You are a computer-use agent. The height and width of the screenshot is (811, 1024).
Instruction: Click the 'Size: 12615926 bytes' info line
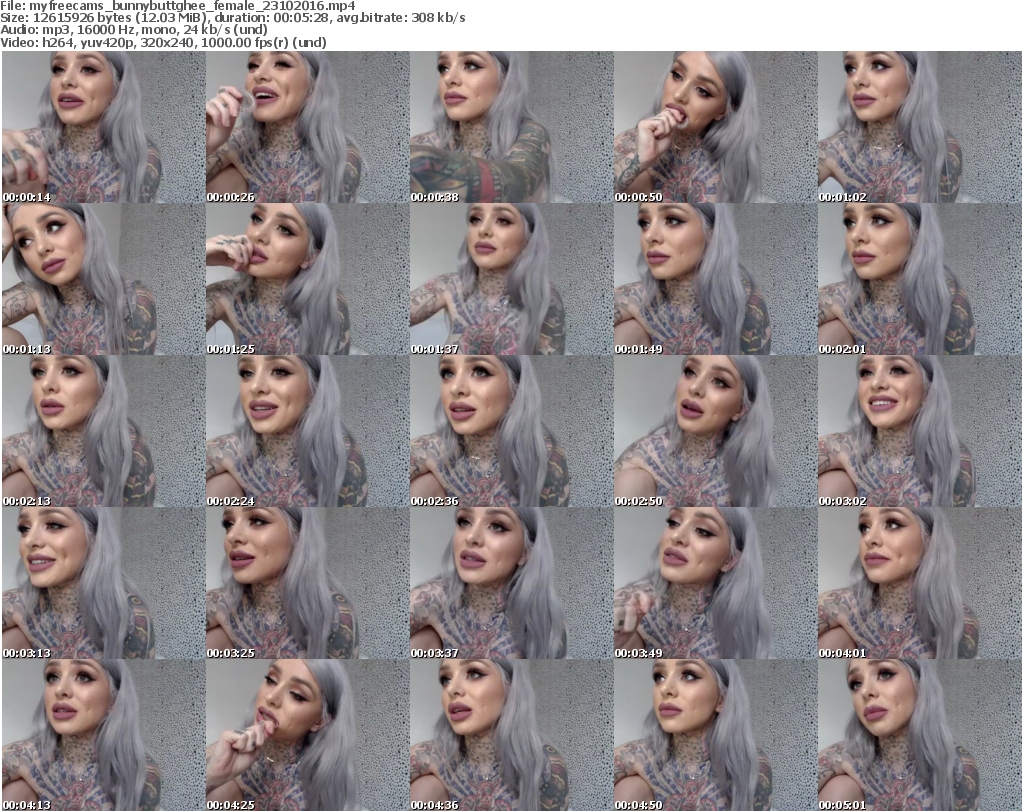point(232,18)
